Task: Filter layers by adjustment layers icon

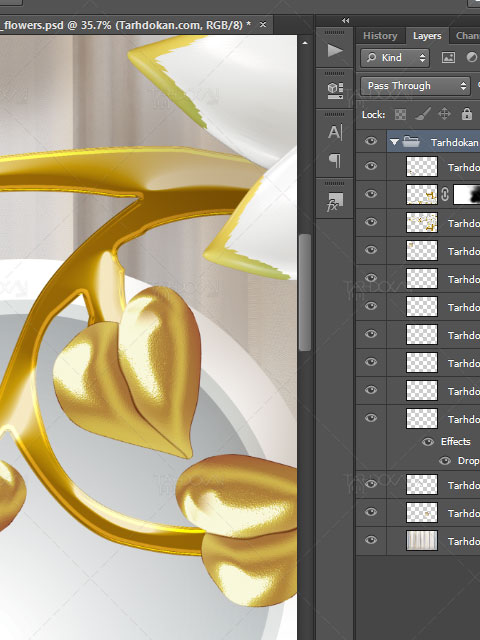Action: click(x=471, y=58)
